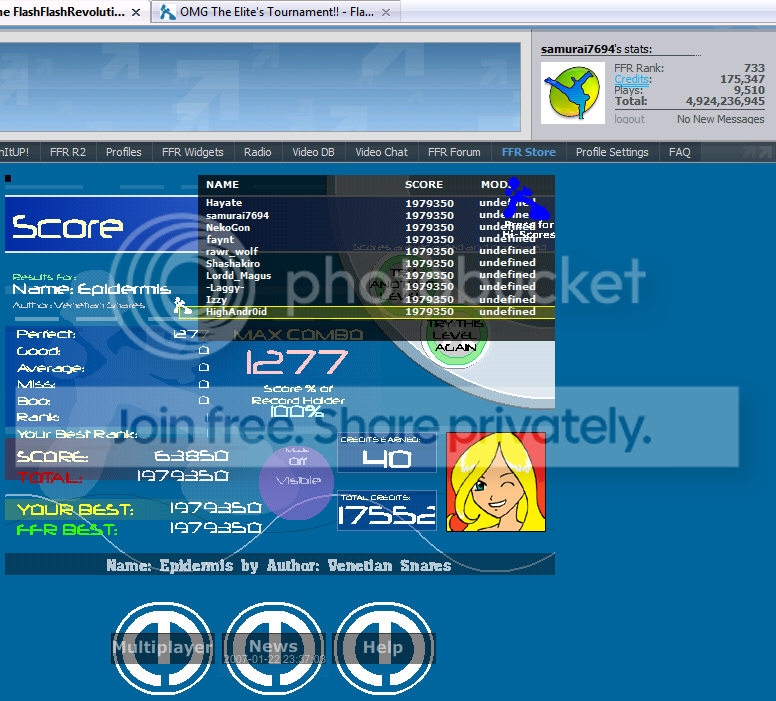Click the round Multiplayer icon button
The image size is (776, 701).
(161, 647)
